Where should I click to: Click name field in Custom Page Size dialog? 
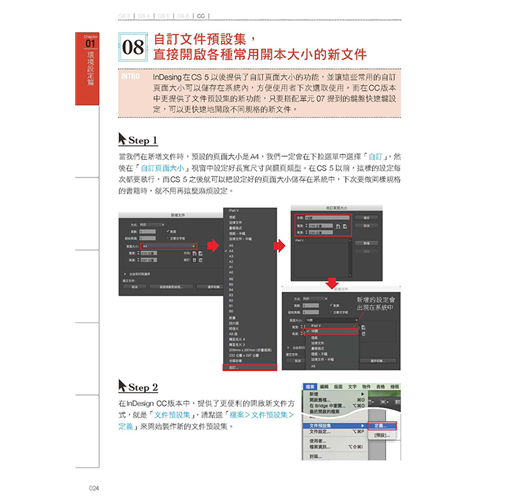point(327,218)
